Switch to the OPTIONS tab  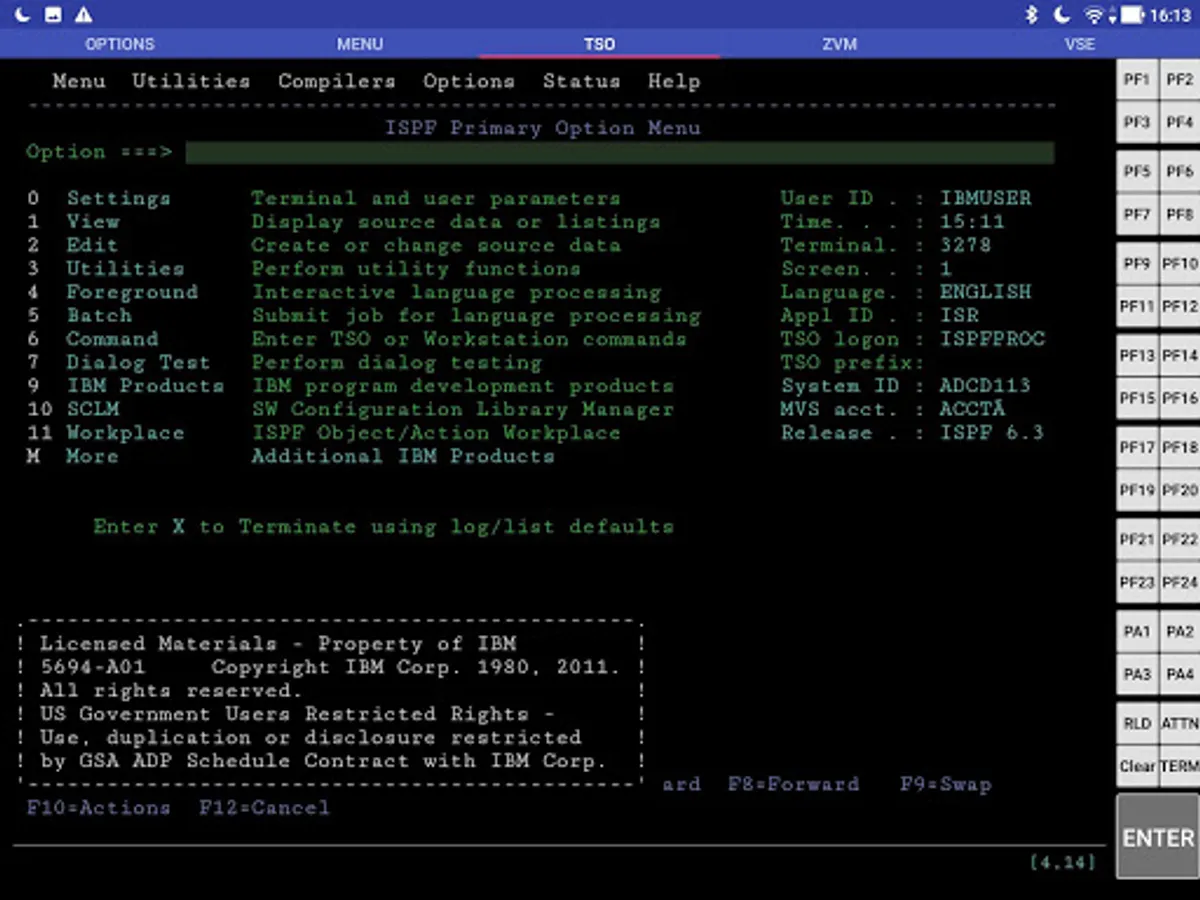[120, 44]
